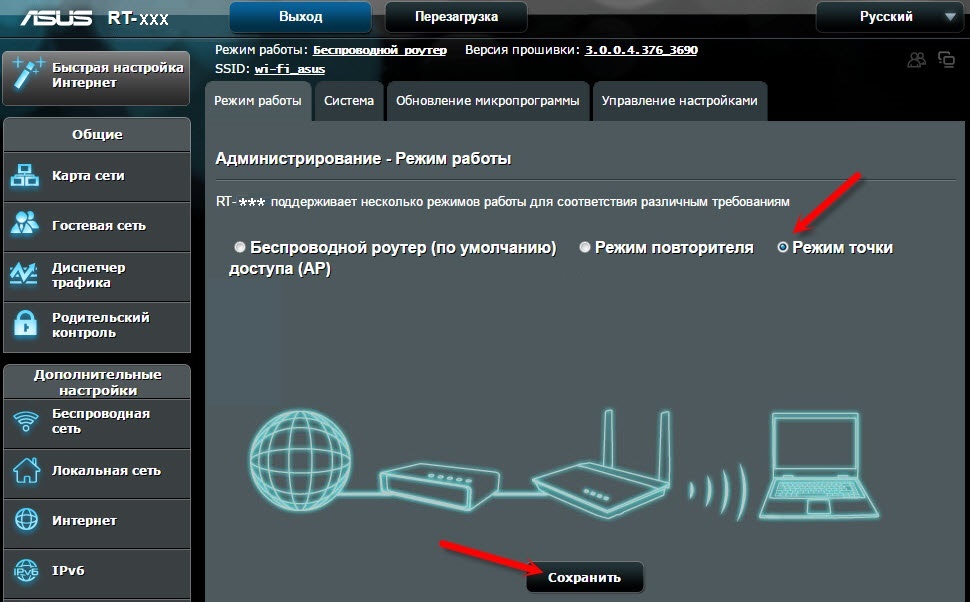Click the Сохранить button
This screenshot has width=970, height=602.
[x=585, y=577]
